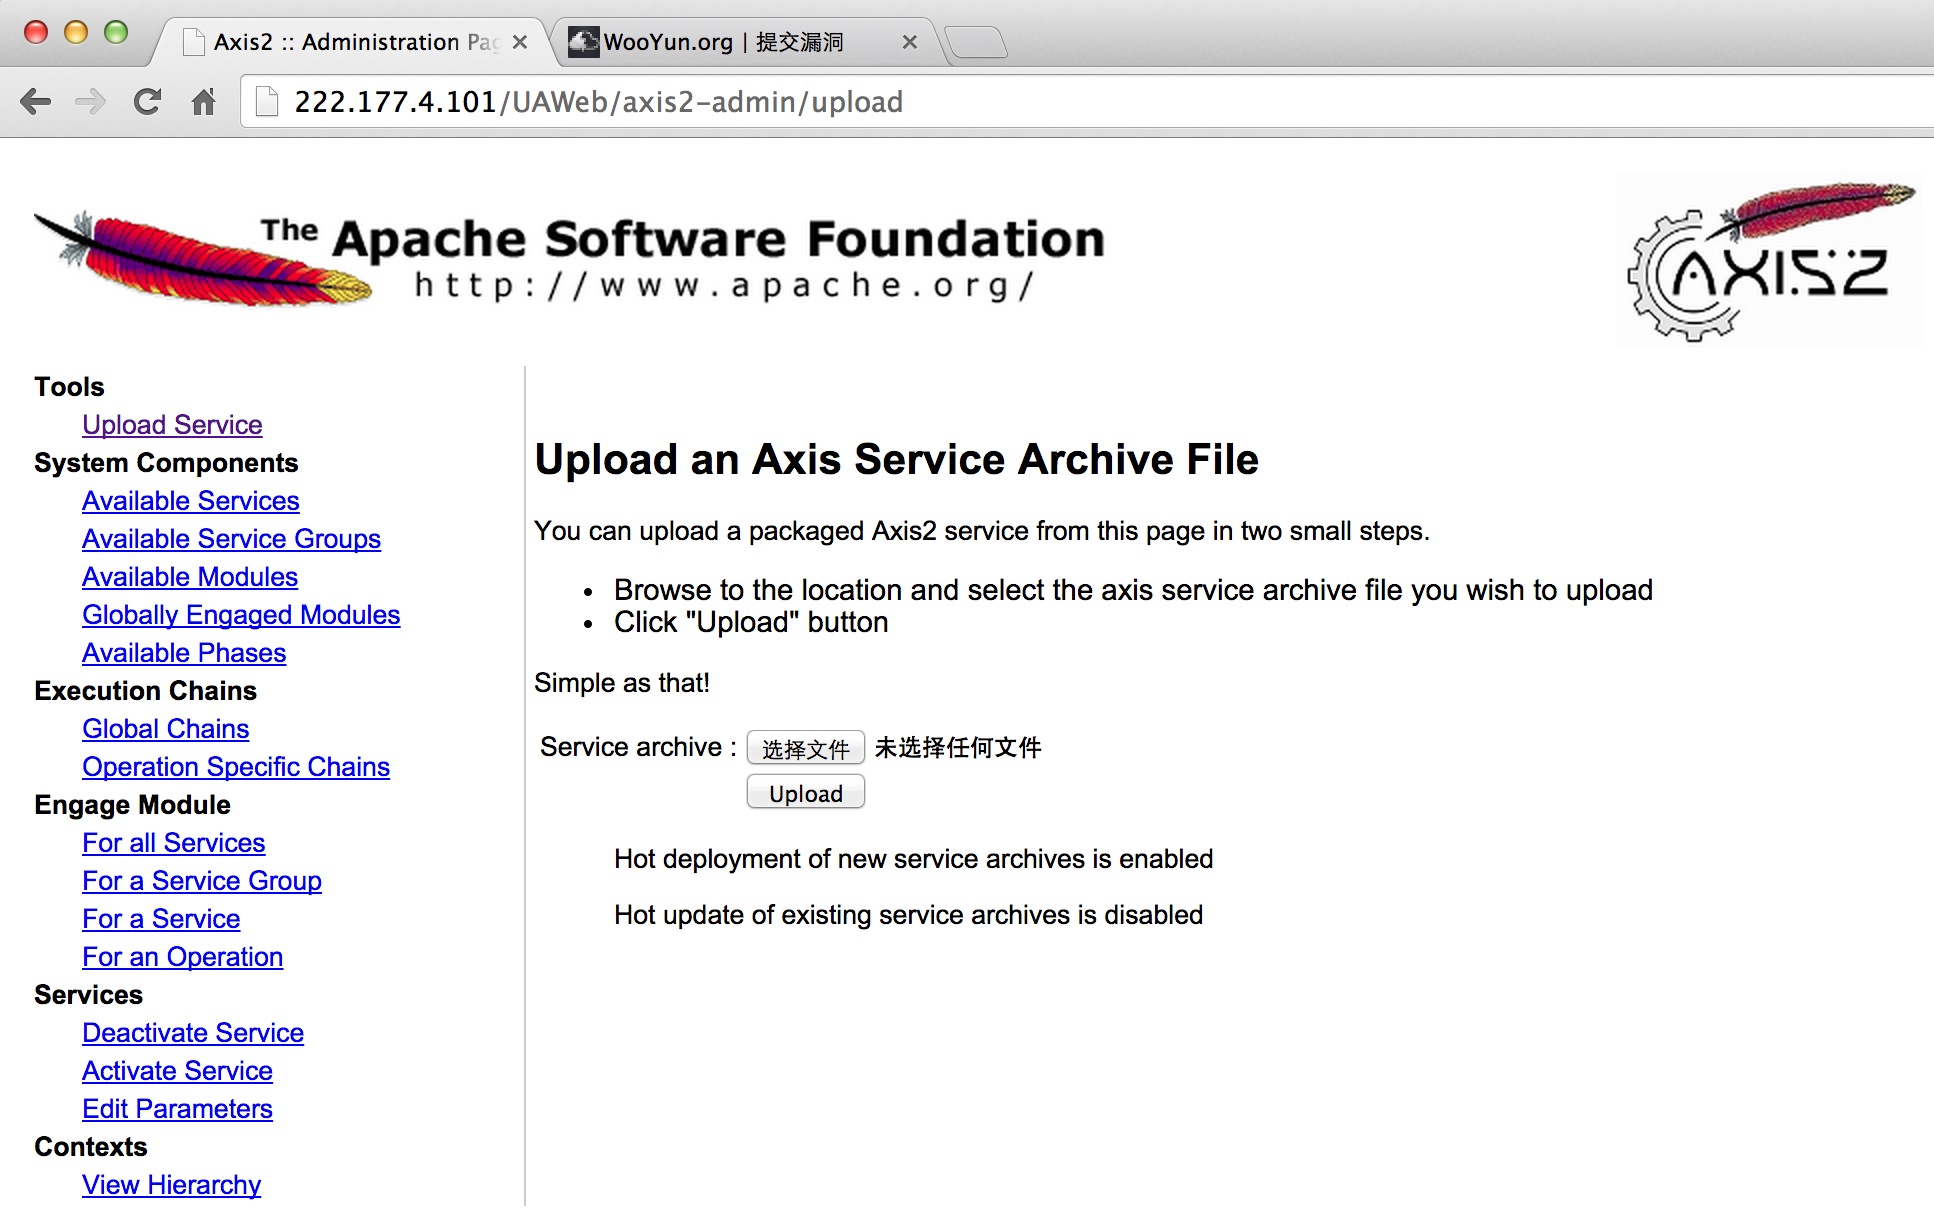Click the 'Contexts' section heading

coord(90,1147)
